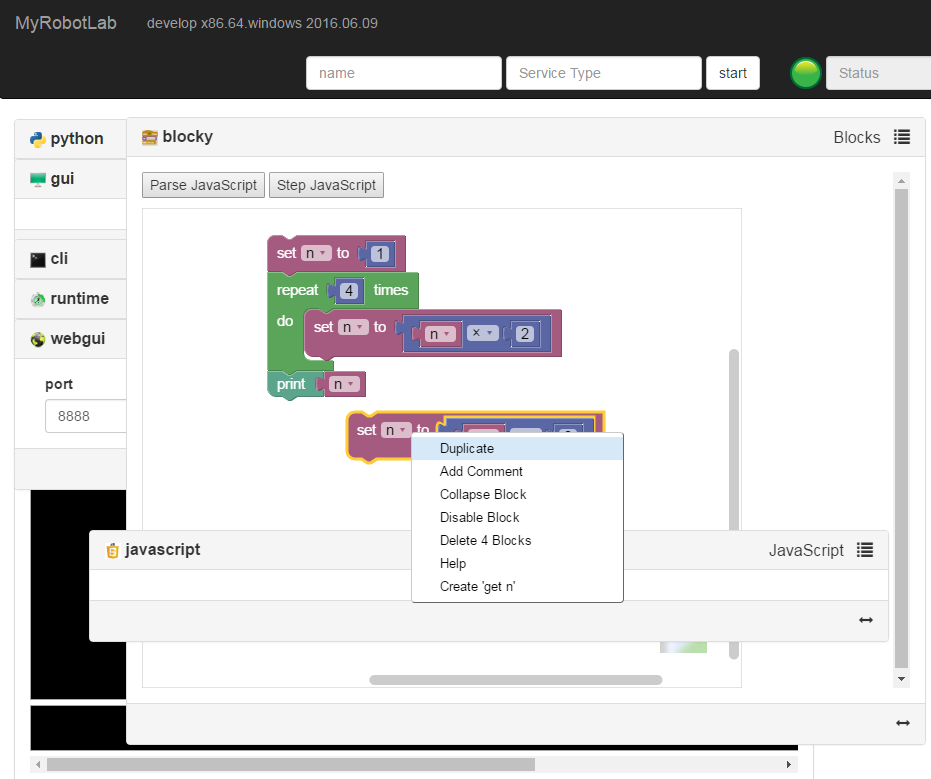Click the Blockly workspace vertical scrollbar
The height and width of the screenshot is (779, 931).
coord(734,504)
